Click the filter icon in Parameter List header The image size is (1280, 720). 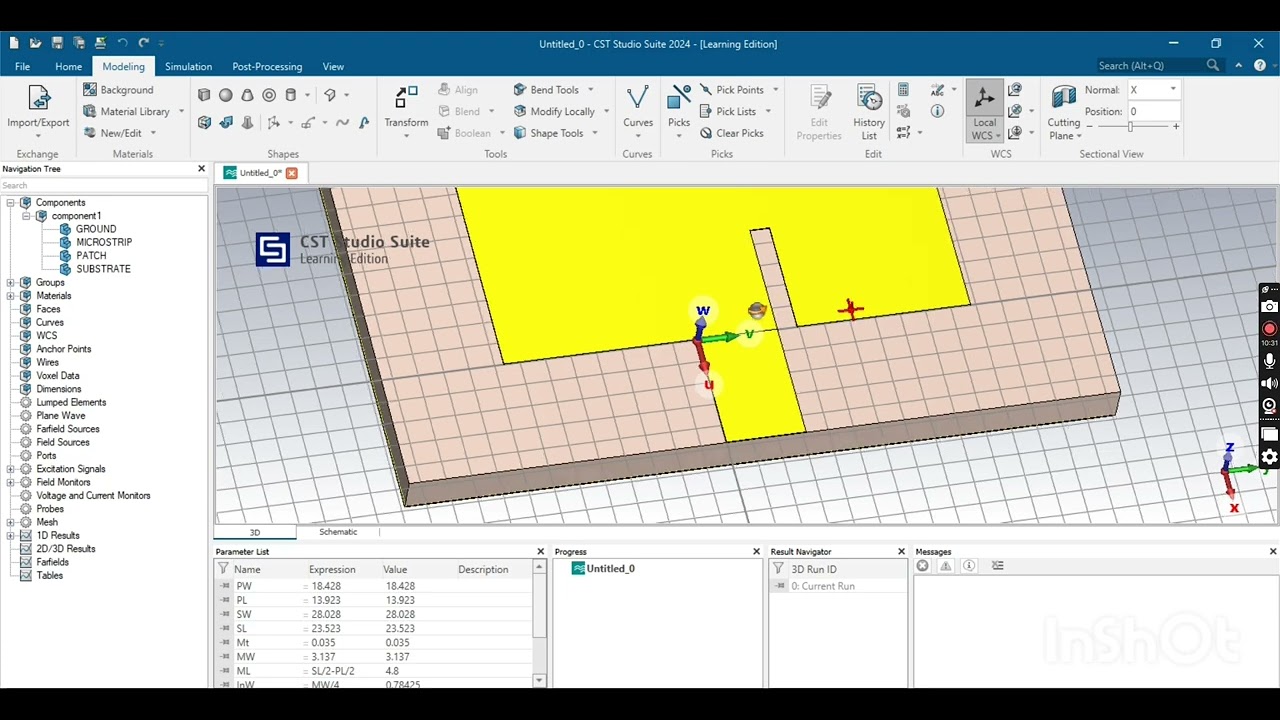[x=223, y=569]
